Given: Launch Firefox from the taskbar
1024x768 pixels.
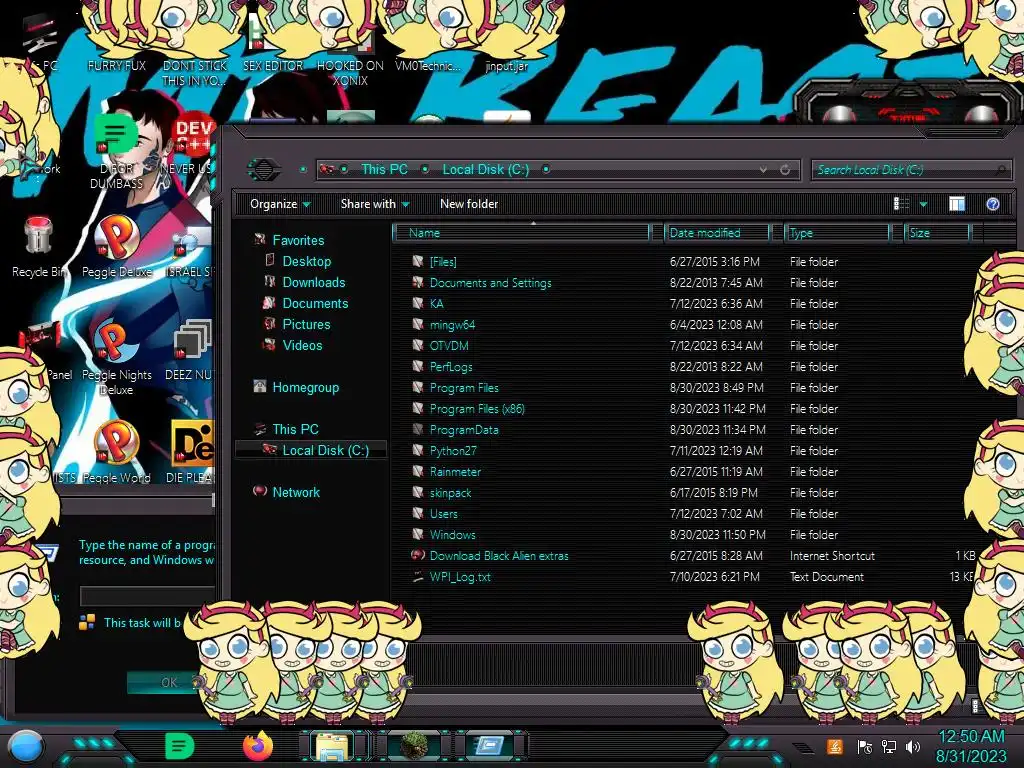Looking at the screenshot, I should 258,746.
